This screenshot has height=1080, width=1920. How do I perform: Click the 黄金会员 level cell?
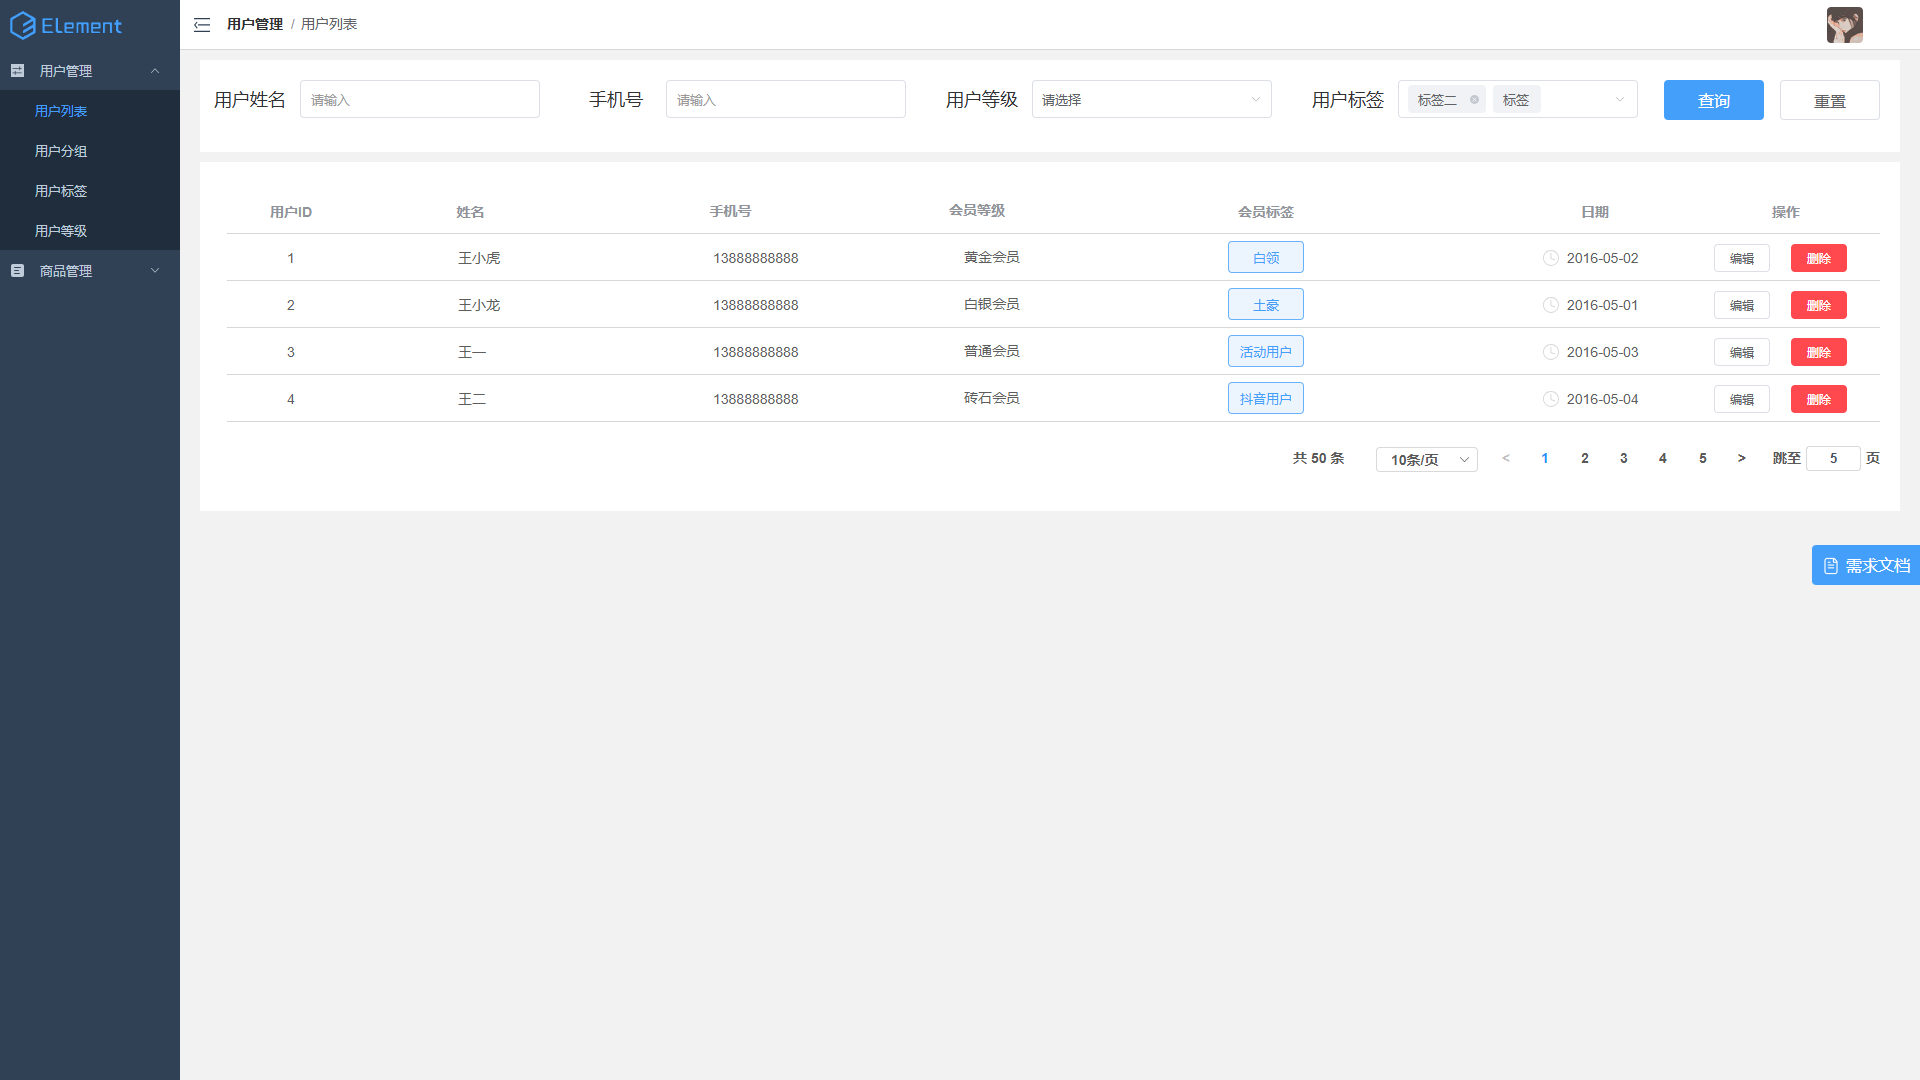click(x=992, y=258)
